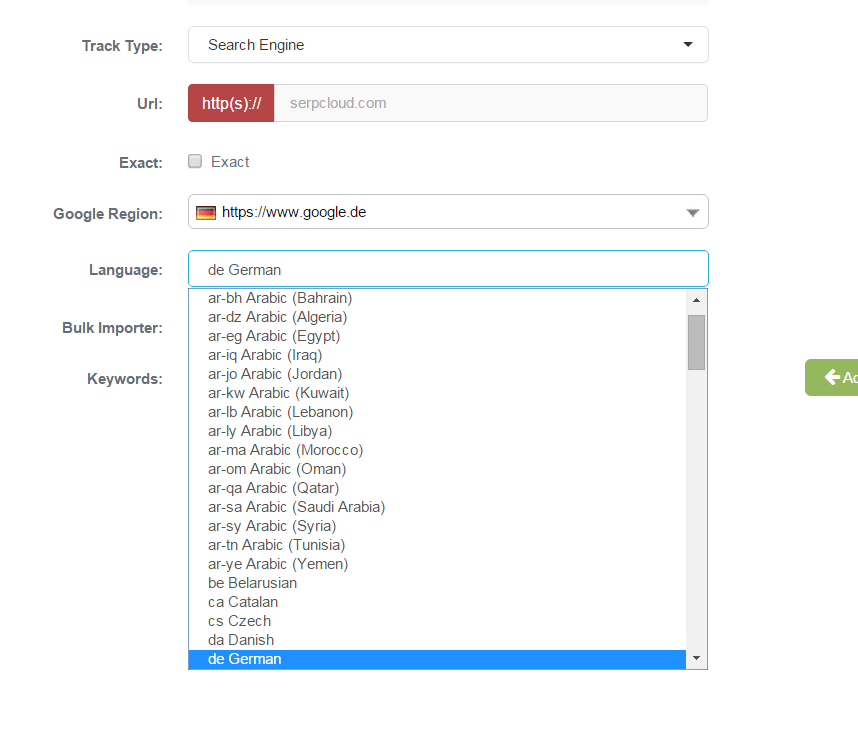Select "be Belarusian" in language list
858x740 pixels.
252,583
